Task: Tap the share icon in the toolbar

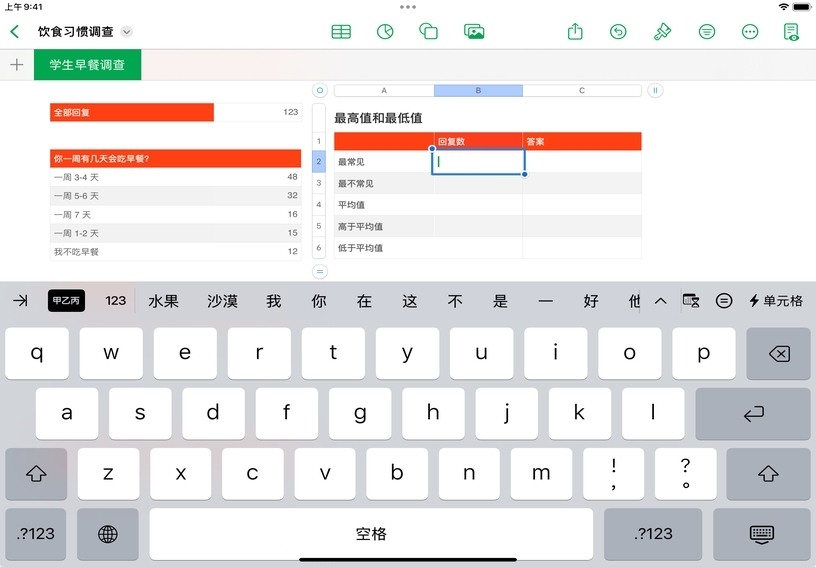Action: click(x=575, y=32)
